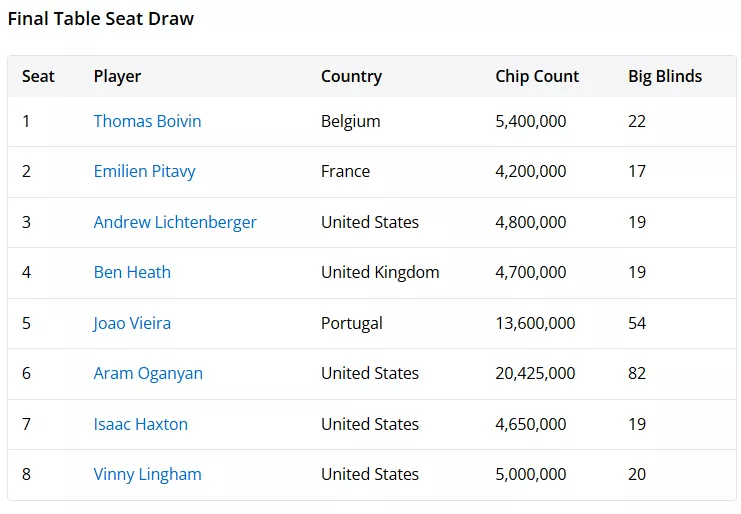Click Isaac Haxton player link
The image size is (741, 514).
coord(140,424)
